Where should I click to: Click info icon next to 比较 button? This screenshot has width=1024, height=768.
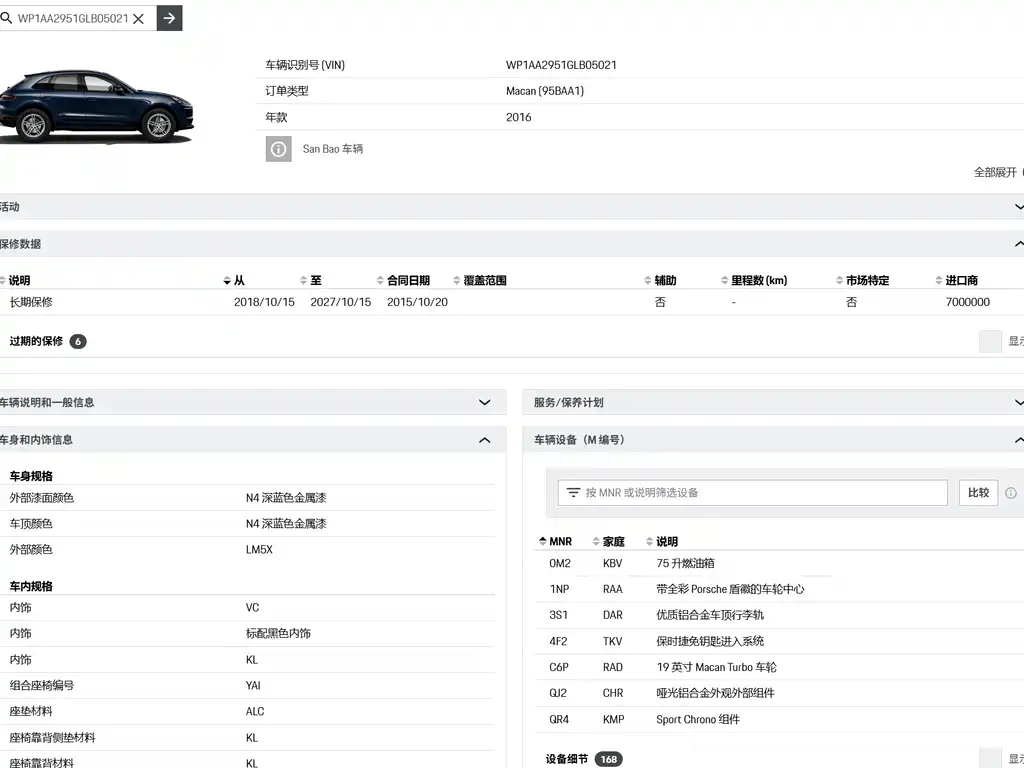pyautogui.click(x=1011, y=493)
